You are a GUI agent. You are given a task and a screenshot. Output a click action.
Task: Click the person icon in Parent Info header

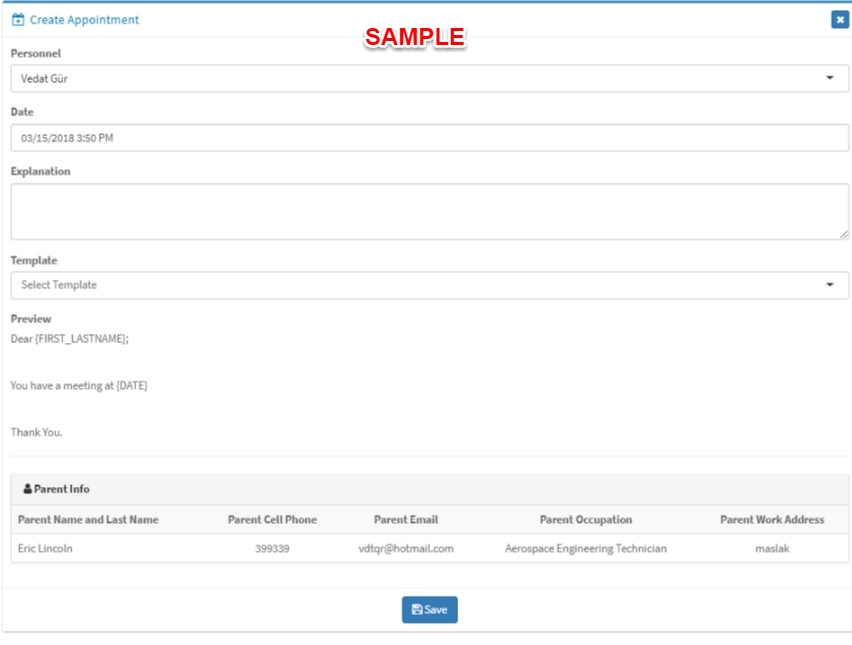tap(28, 489)
